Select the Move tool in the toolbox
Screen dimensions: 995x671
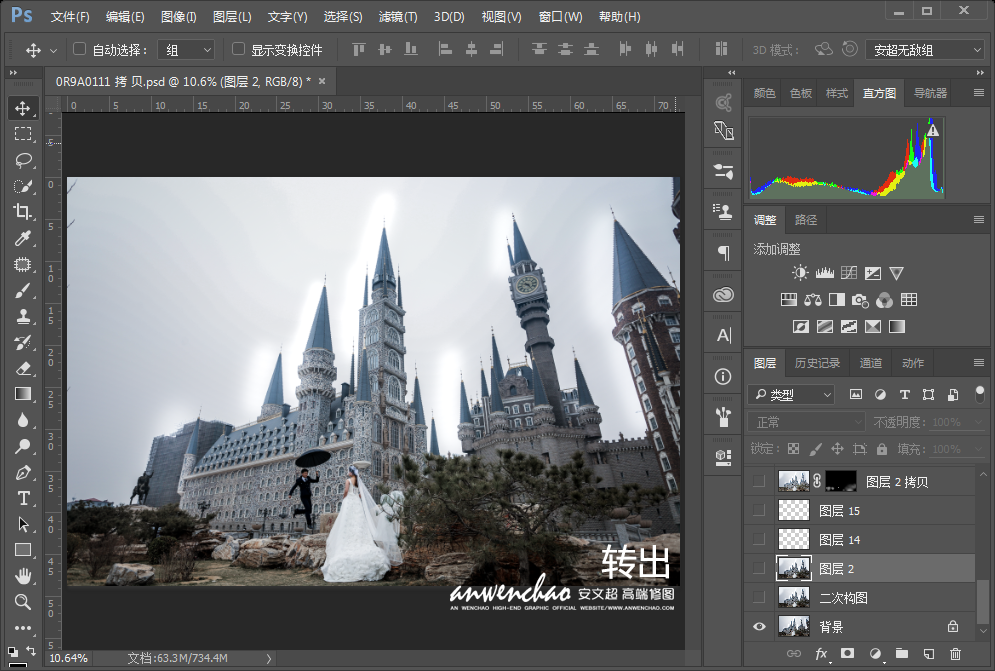(23, 108)
